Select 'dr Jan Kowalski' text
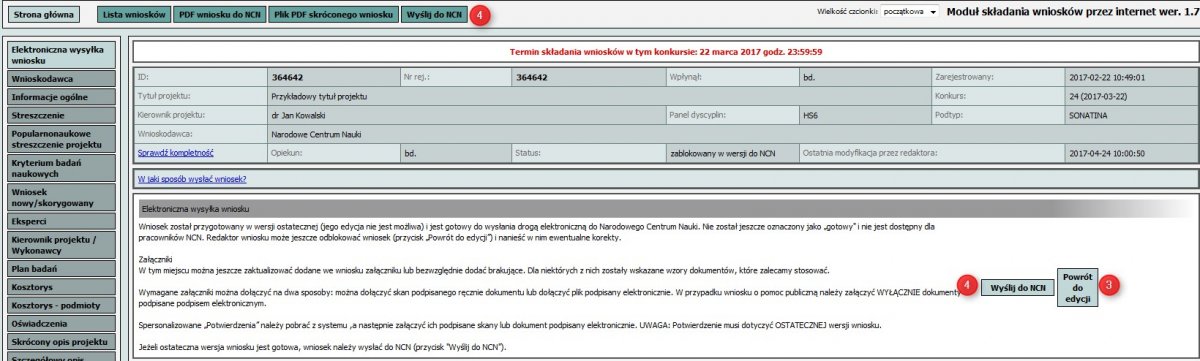Screen dimensions: 1200x361 tap(300, 115)
